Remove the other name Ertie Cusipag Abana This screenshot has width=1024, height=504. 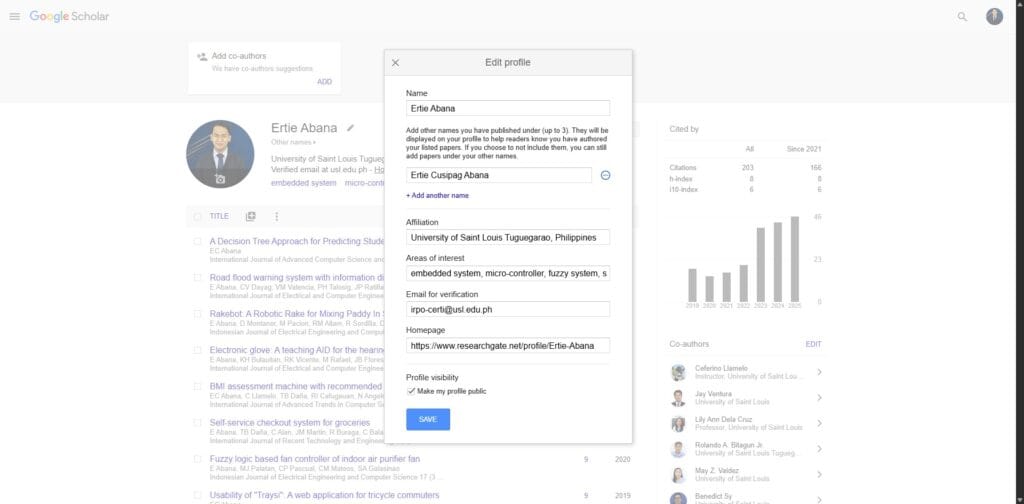(605, 175)
